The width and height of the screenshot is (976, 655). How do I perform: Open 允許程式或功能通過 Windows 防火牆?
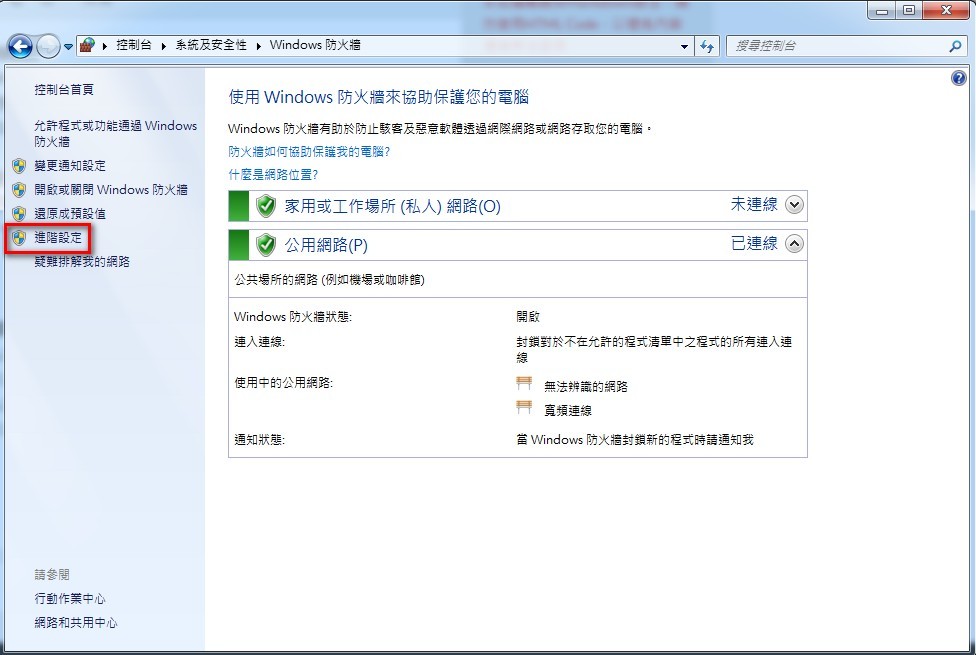[115, 133]
